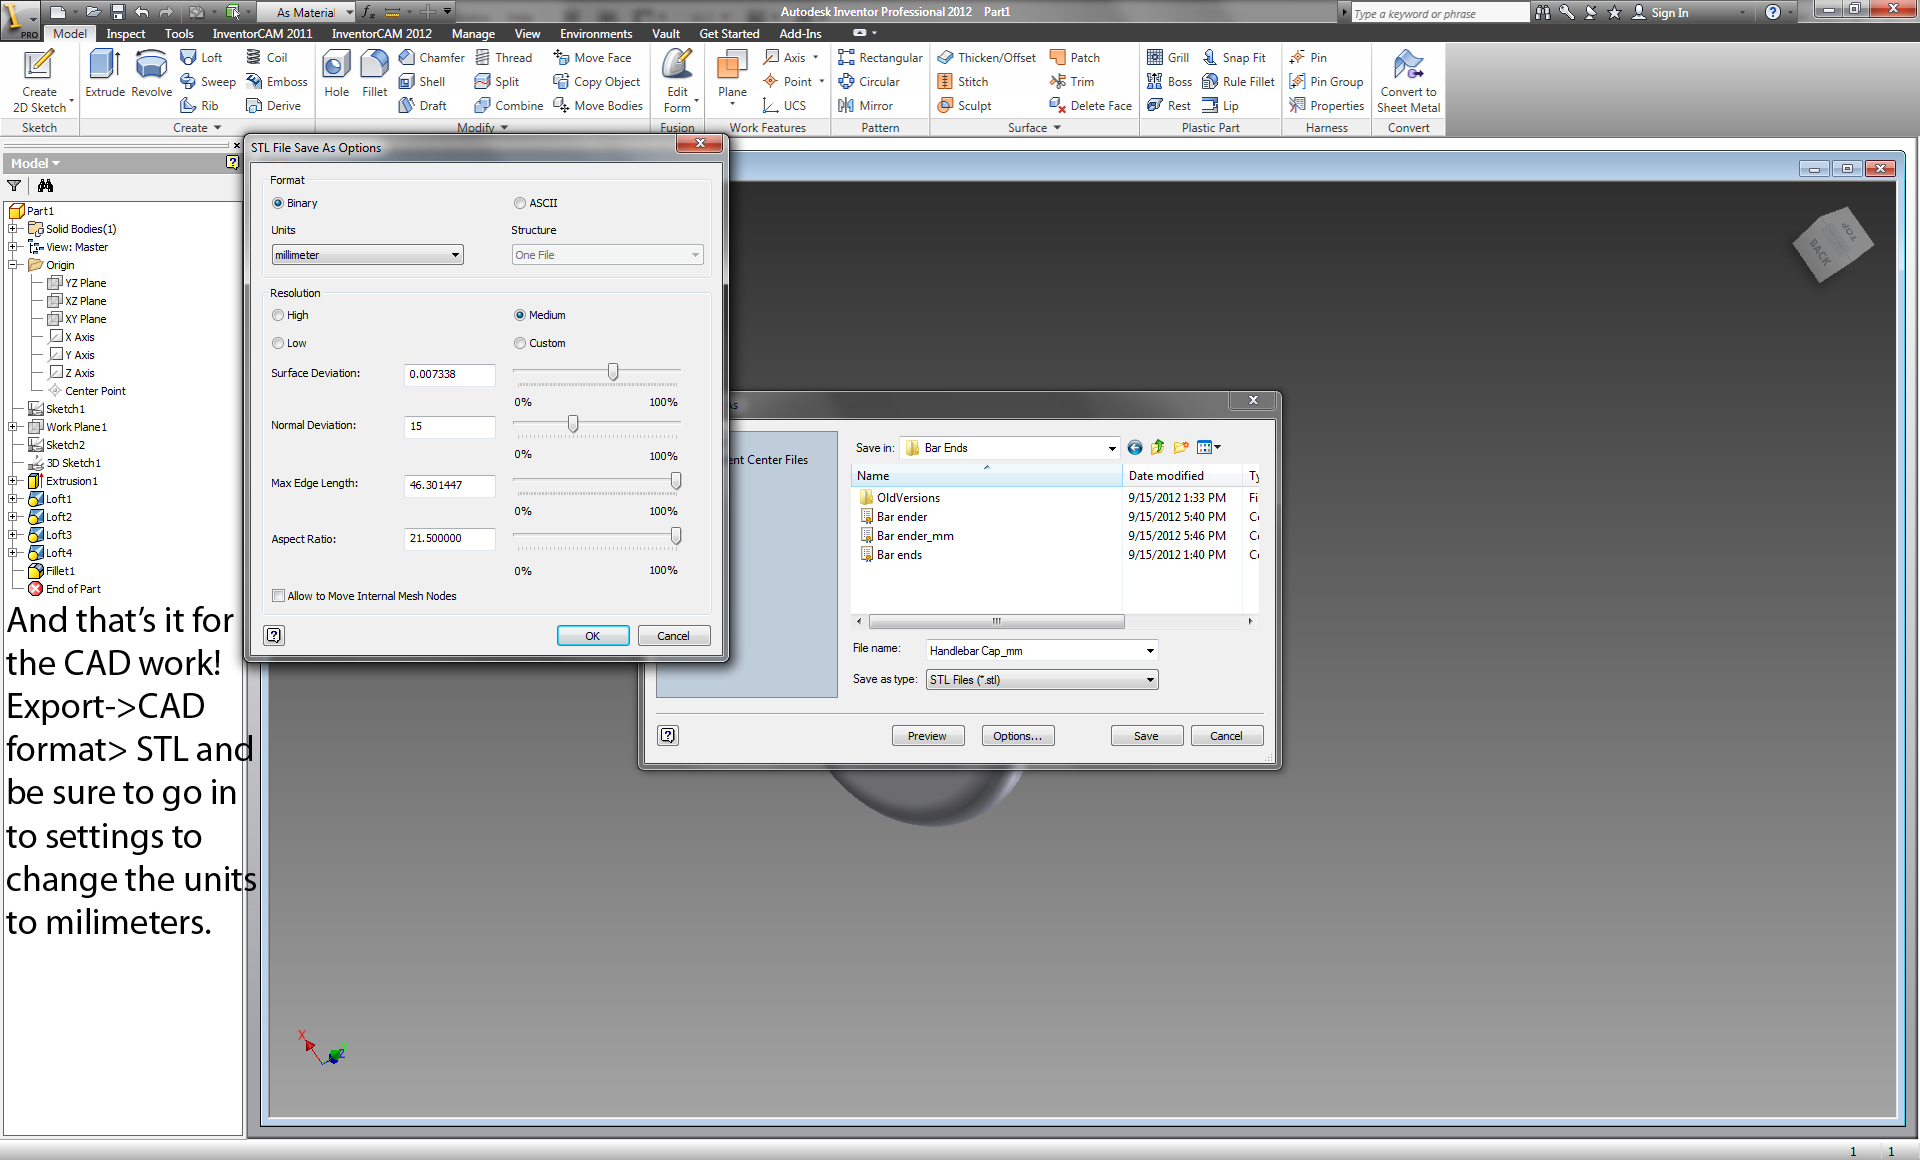Select the Emboss tool

click(277, 82)
